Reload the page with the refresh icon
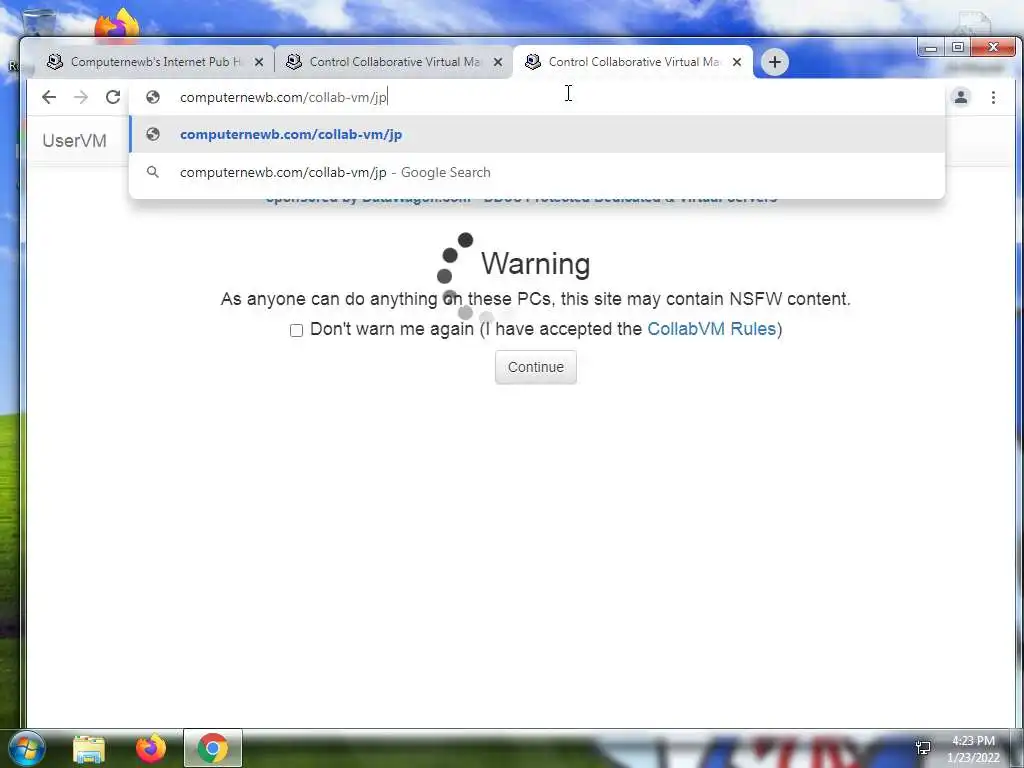Image resolution: width=1024 pixels, height=768 pixels. tap(113, 97)
